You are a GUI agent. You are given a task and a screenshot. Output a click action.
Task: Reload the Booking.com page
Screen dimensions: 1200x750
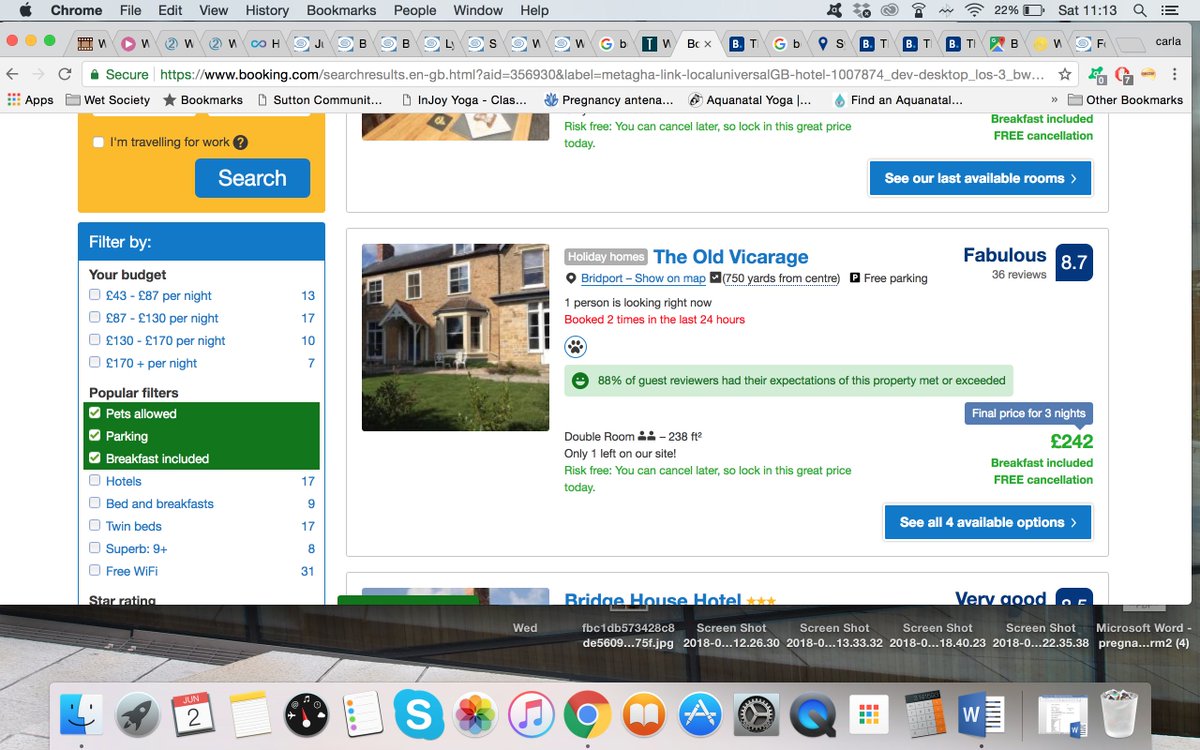pyautogui.click(x=65, y=75)
